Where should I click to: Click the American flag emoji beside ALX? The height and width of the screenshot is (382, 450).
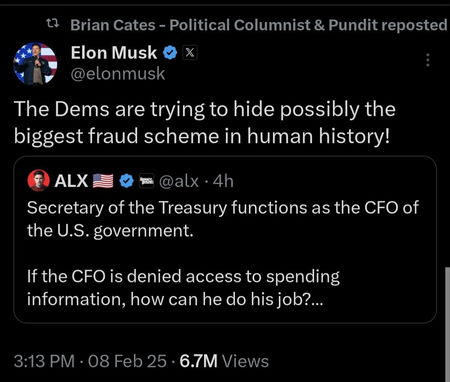point(103,181)
